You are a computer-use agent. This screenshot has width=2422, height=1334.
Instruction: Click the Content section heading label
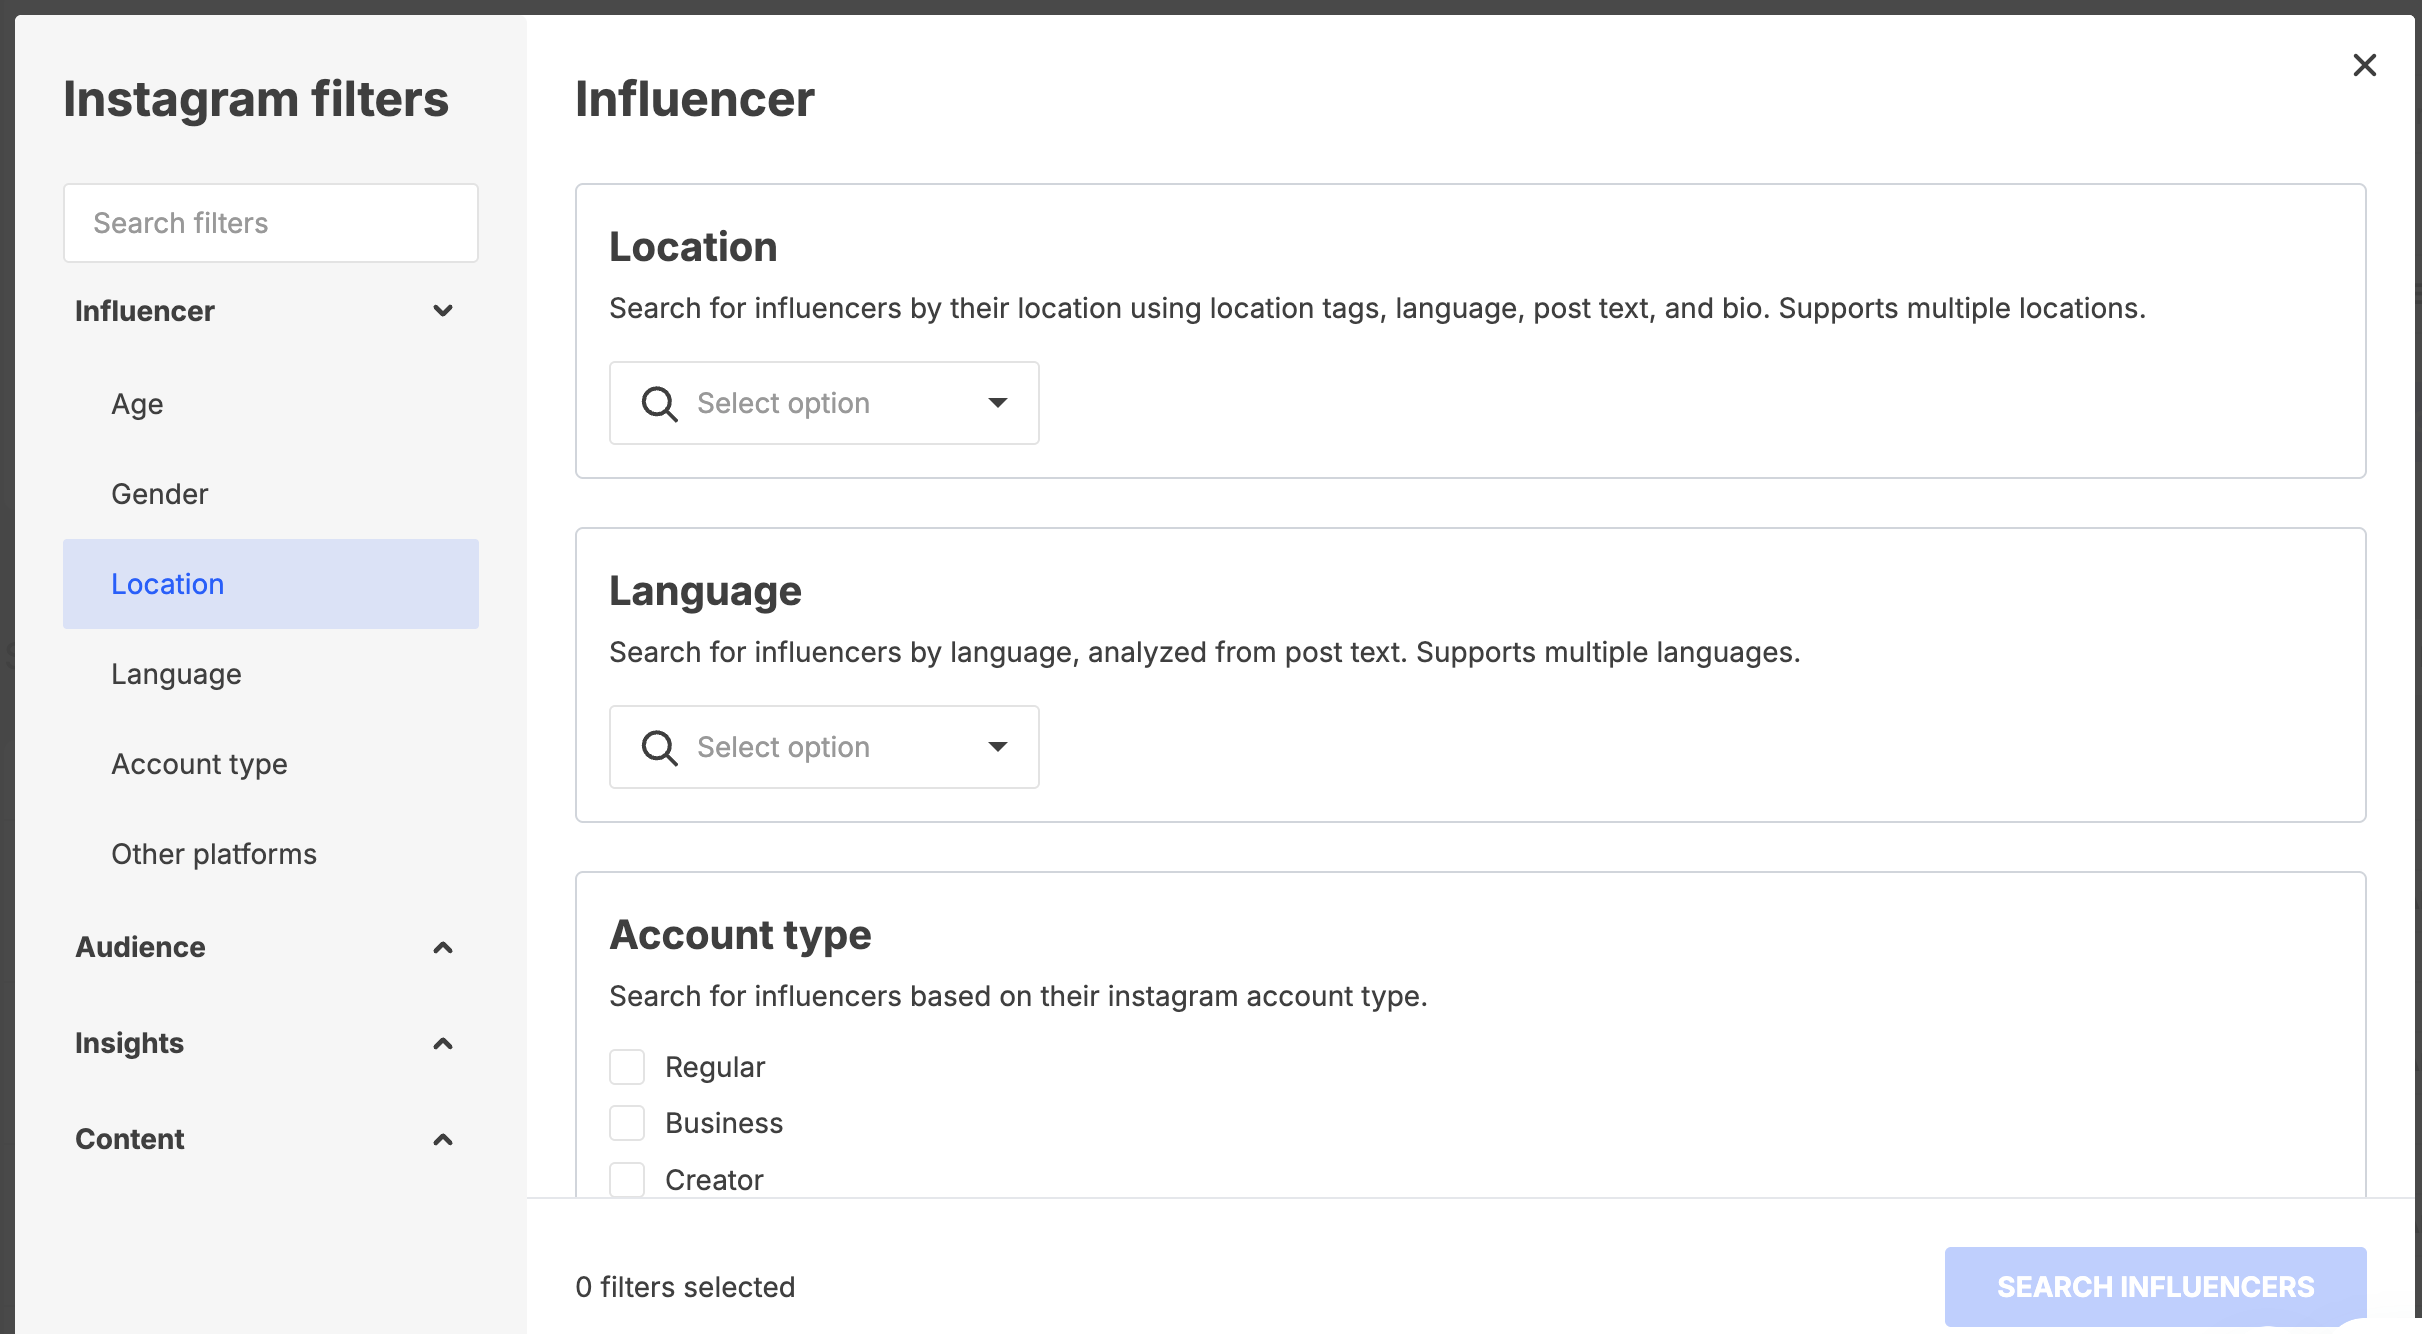[x=130, y=1139]
